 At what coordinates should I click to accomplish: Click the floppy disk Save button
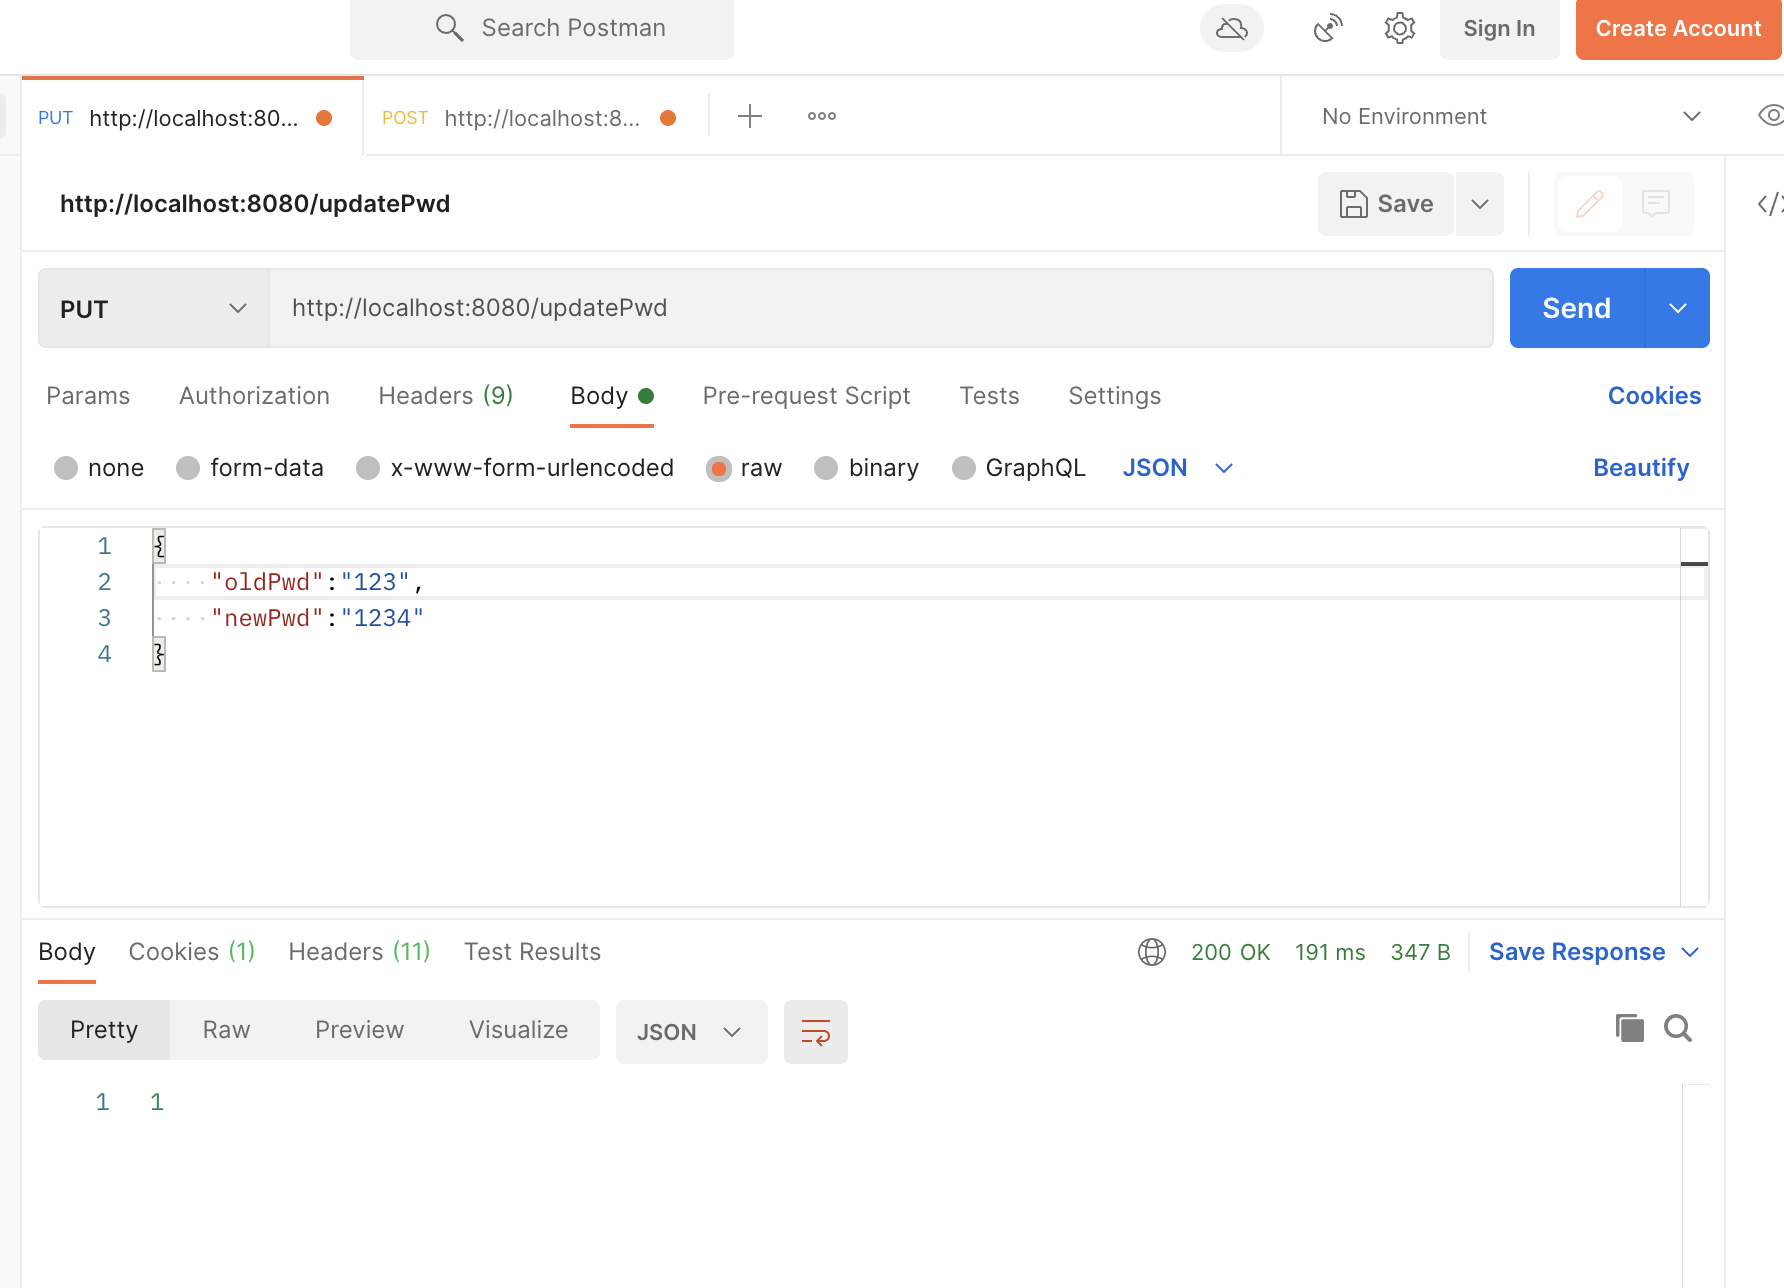(x=1386, y=204)
